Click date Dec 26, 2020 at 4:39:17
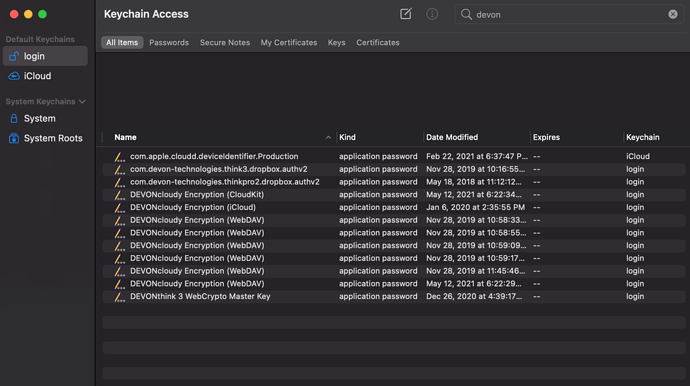The width and height of the screenshot is (690, 386). (x=474, y=297)
